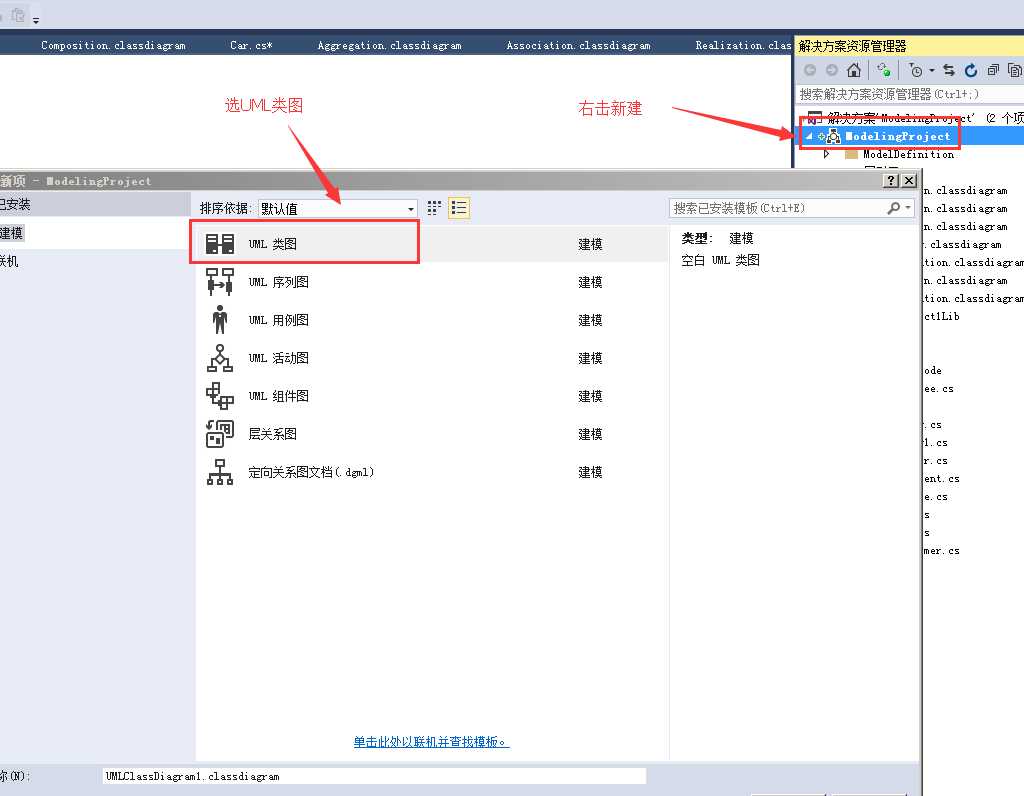Open the dropdown arrow beside the clock icon
This screenshot has width=1024, height=796.
[931, 70]
